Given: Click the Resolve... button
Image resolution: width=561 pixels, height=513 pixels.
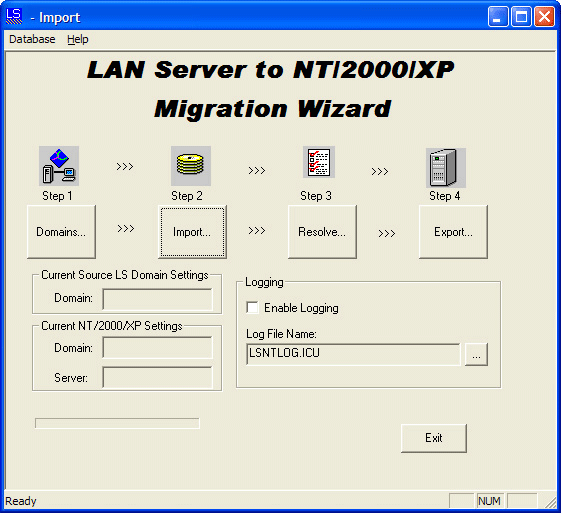Looking at the screenshot, I should 322,232.
